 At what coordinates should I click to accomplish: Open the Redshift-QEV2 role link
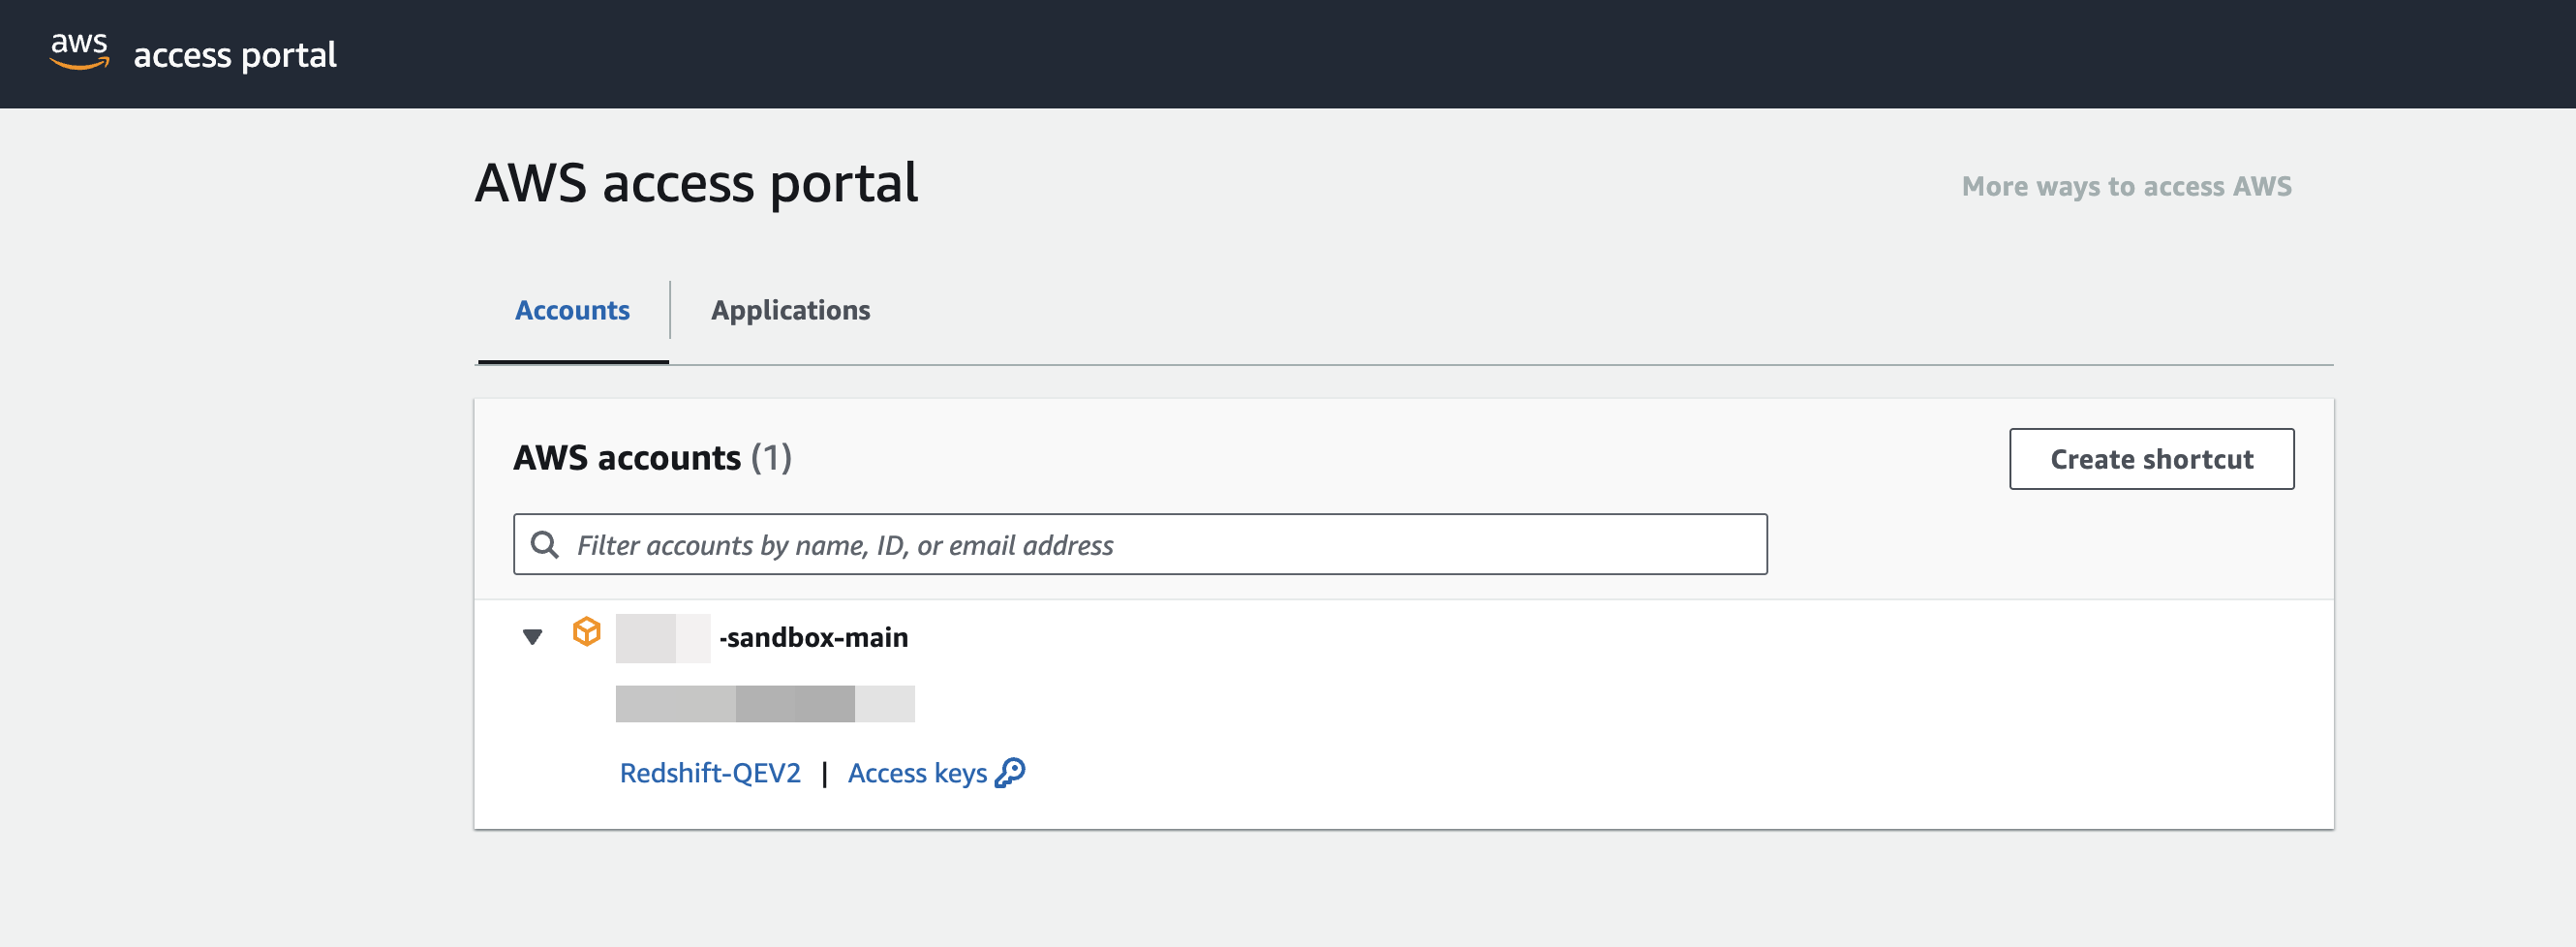[710, 772]
